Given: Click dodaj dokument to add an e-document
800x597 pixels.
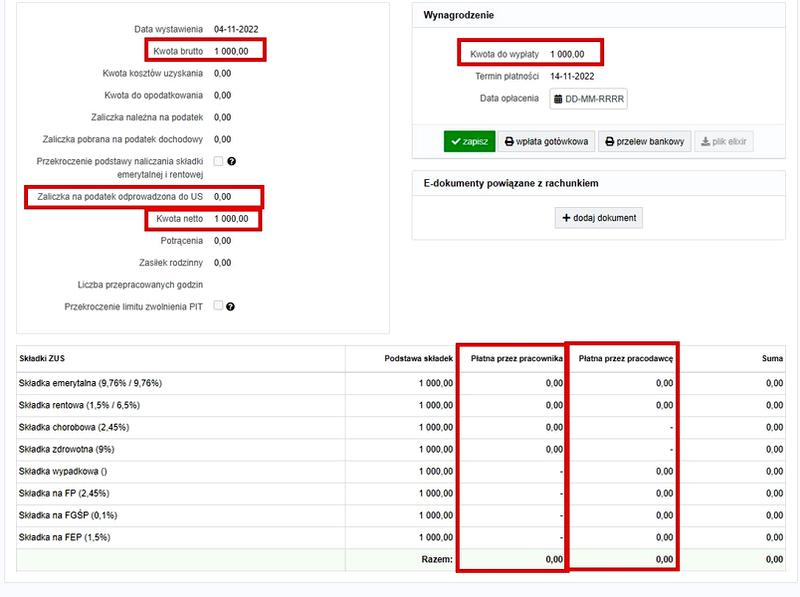Looking at the screenshot, I should [x=599, y=218].
